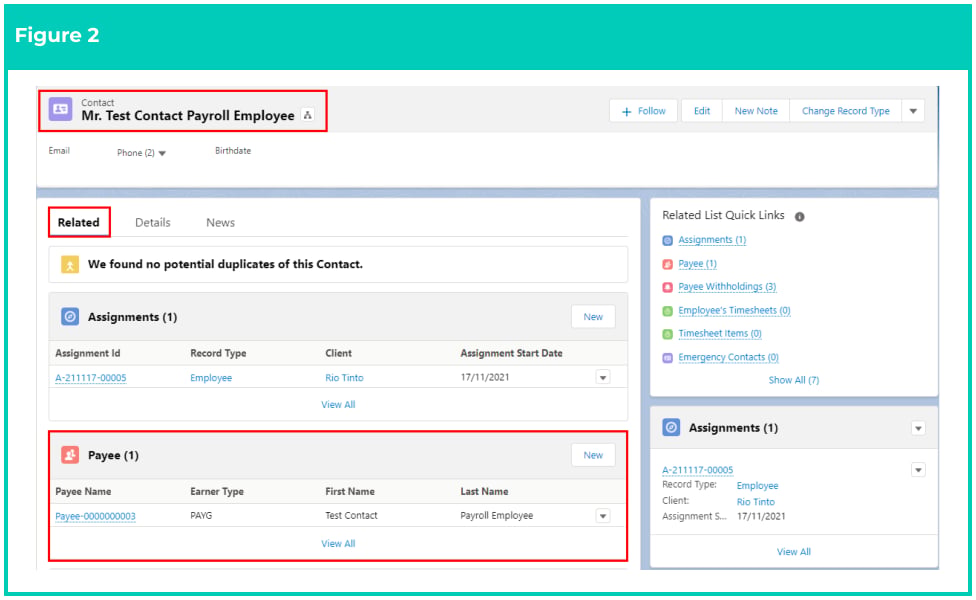Expand the Phone (2) dropdown
976x600 pixels.
(162, 153)
